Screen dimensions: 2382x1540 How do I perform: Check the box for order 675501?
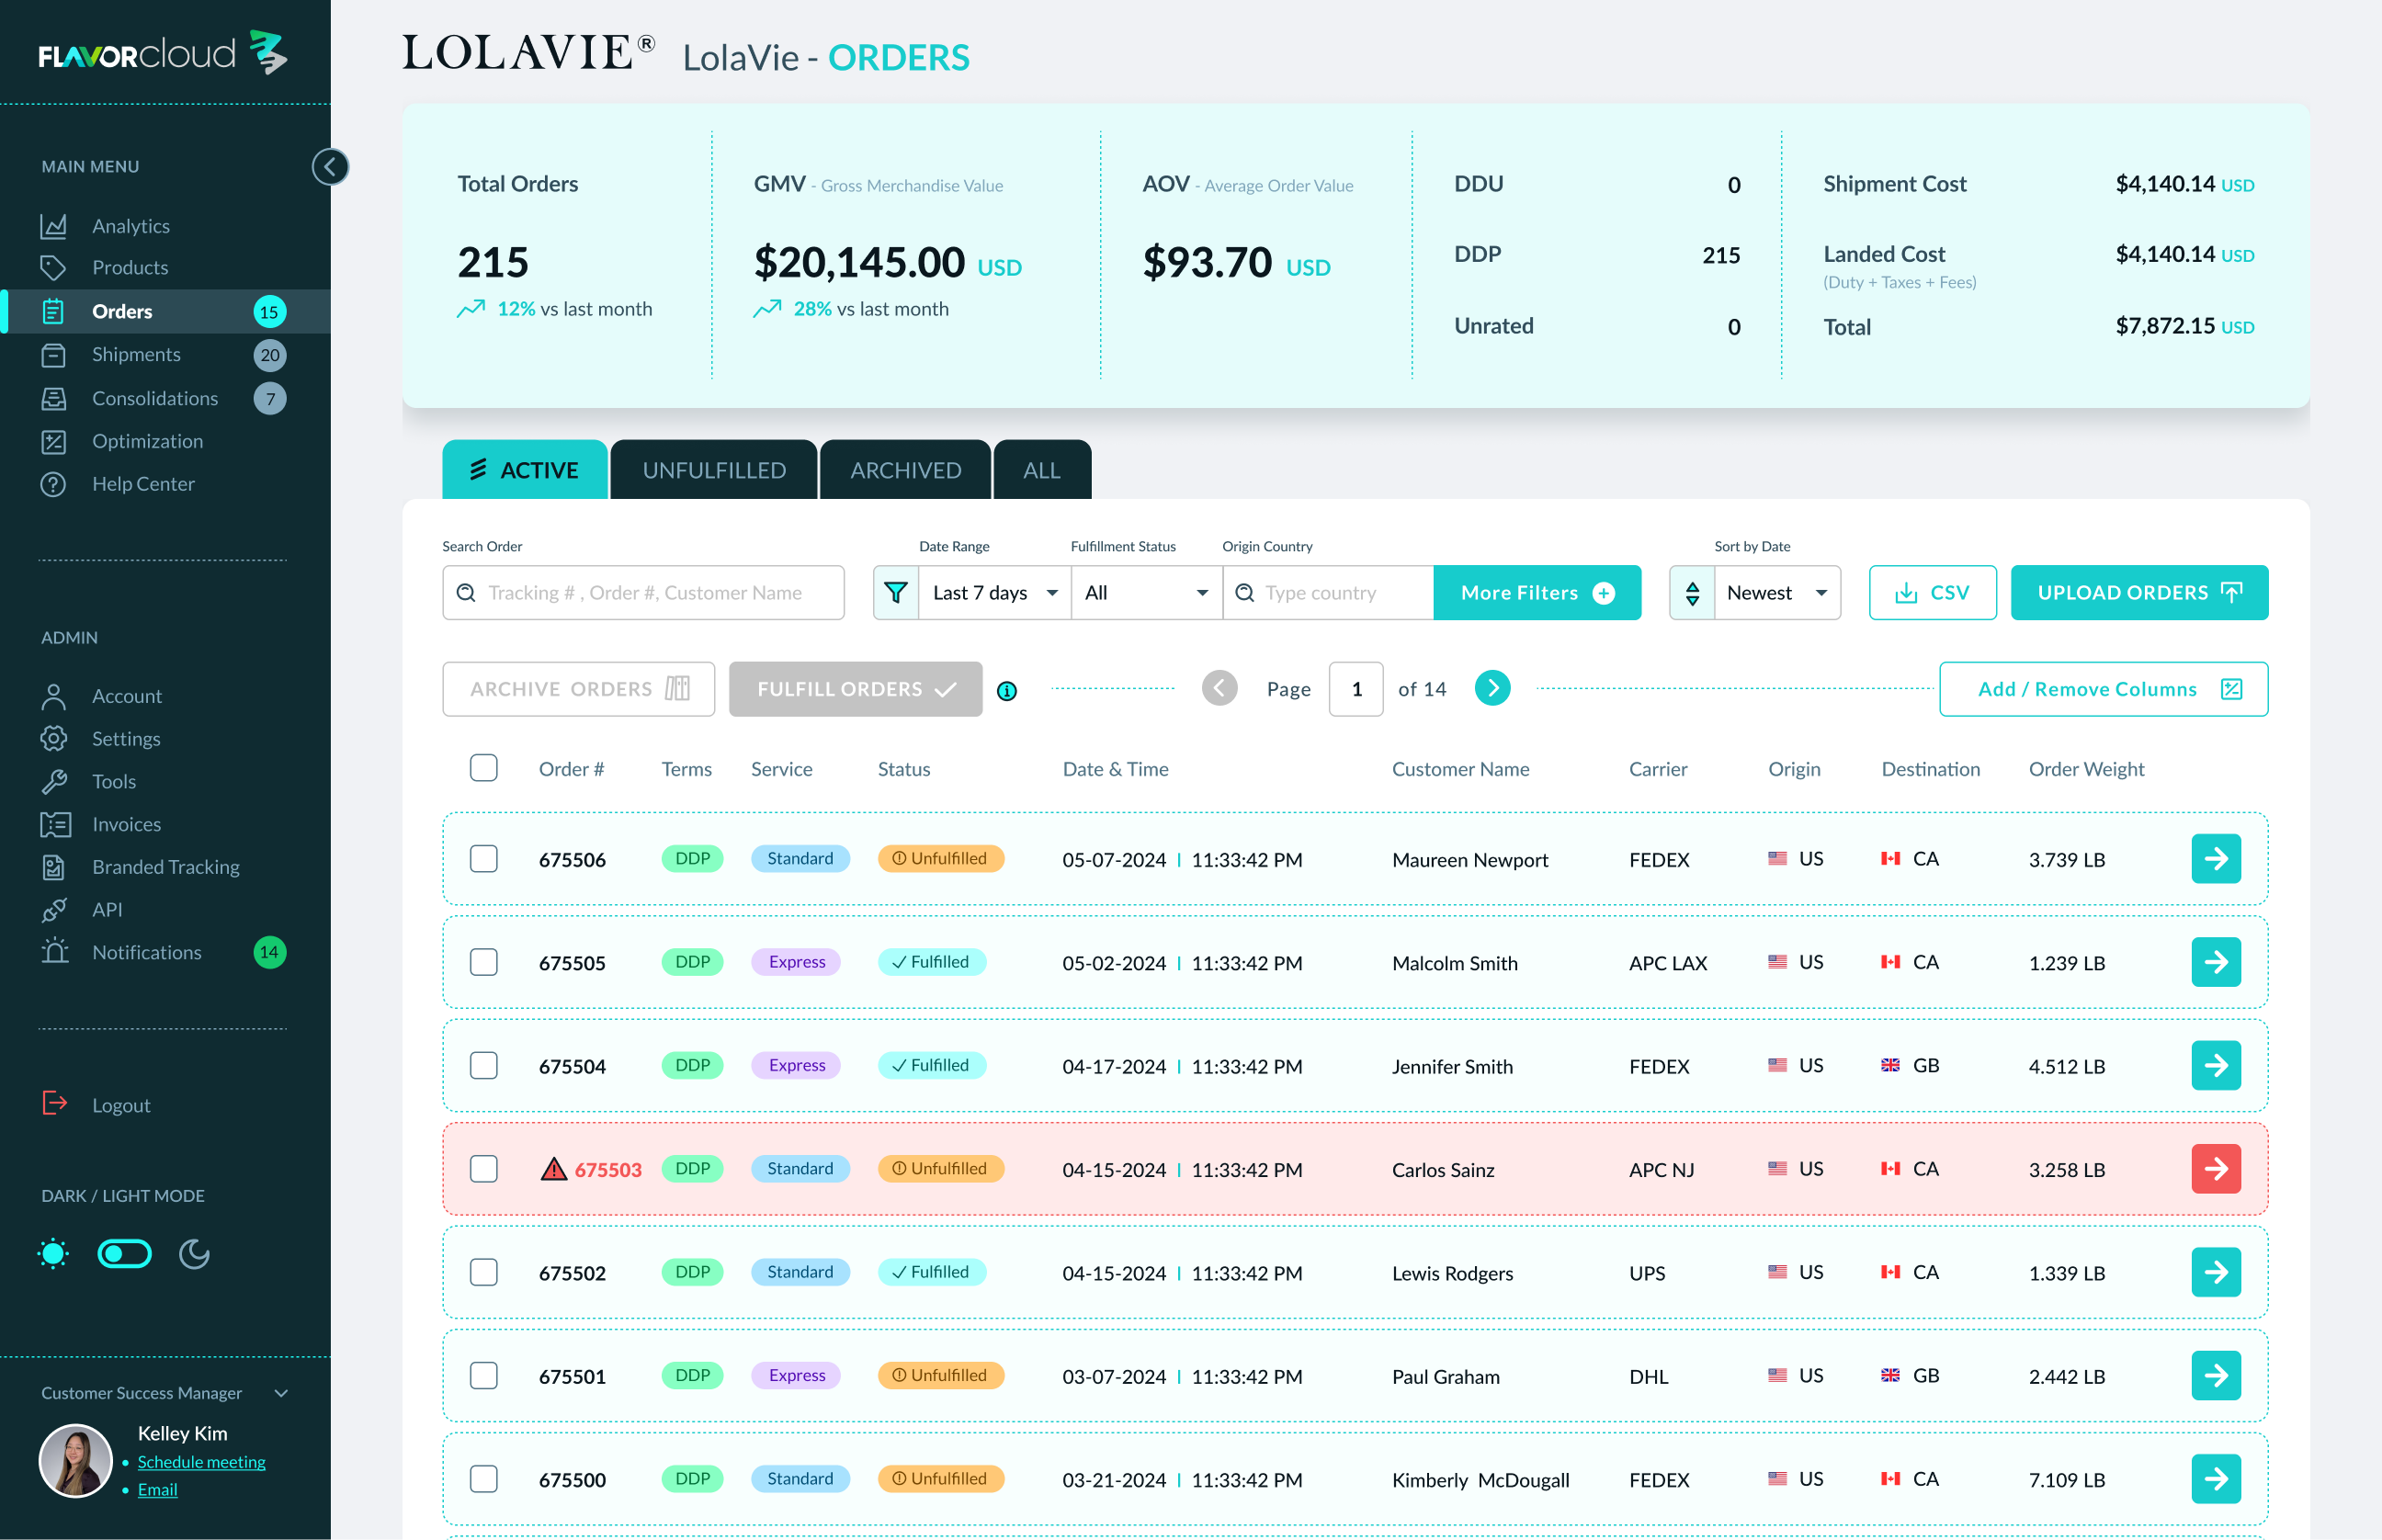point(484,1376)
